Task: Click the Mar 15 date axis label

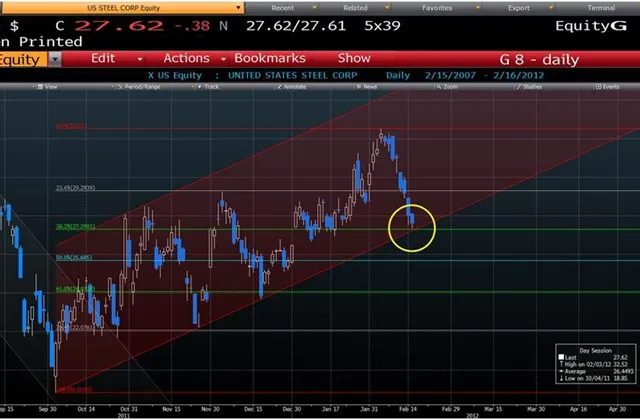Action: (493, 409)
